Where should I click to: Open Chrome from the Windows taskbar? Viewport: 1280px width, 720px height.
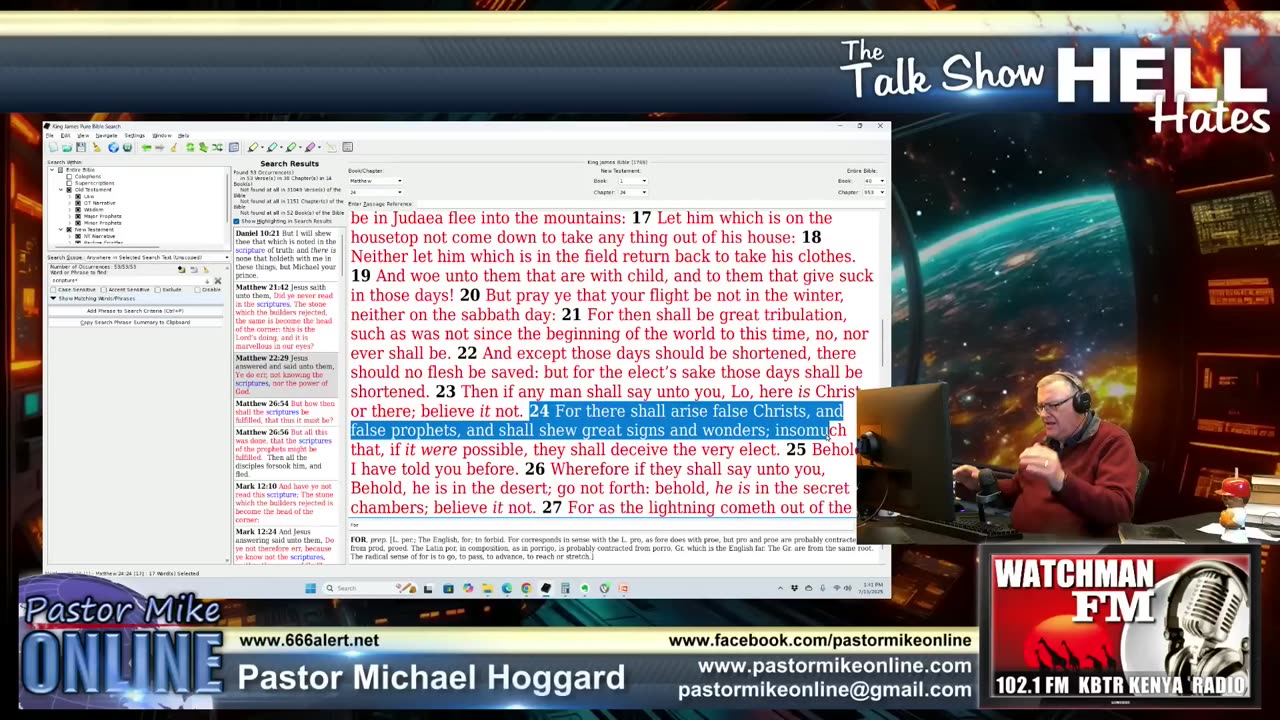(x=526, y=588)
